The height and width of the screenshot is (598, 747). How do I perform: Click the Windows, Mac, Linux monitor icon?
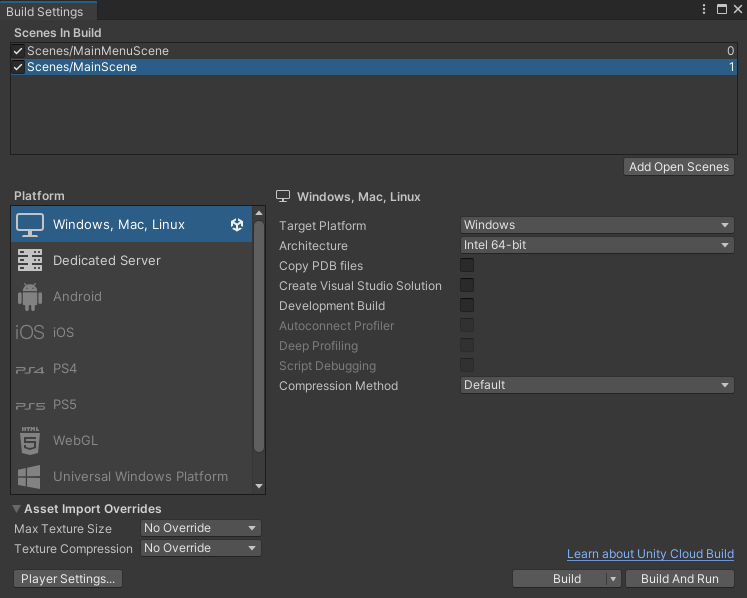[x=30, y=224]
